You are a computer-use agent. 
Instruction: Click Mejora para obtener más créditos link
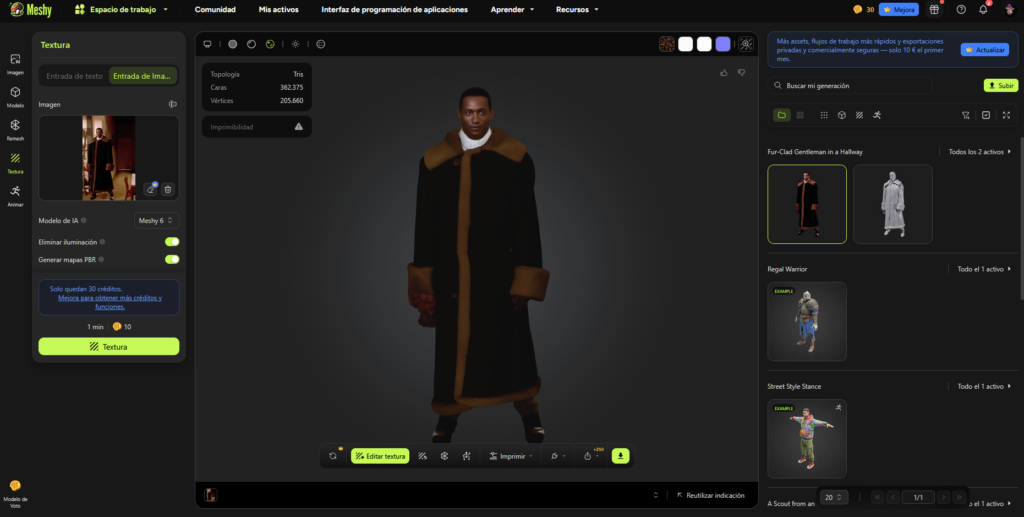pyautogui.click(x=110, y=302)
